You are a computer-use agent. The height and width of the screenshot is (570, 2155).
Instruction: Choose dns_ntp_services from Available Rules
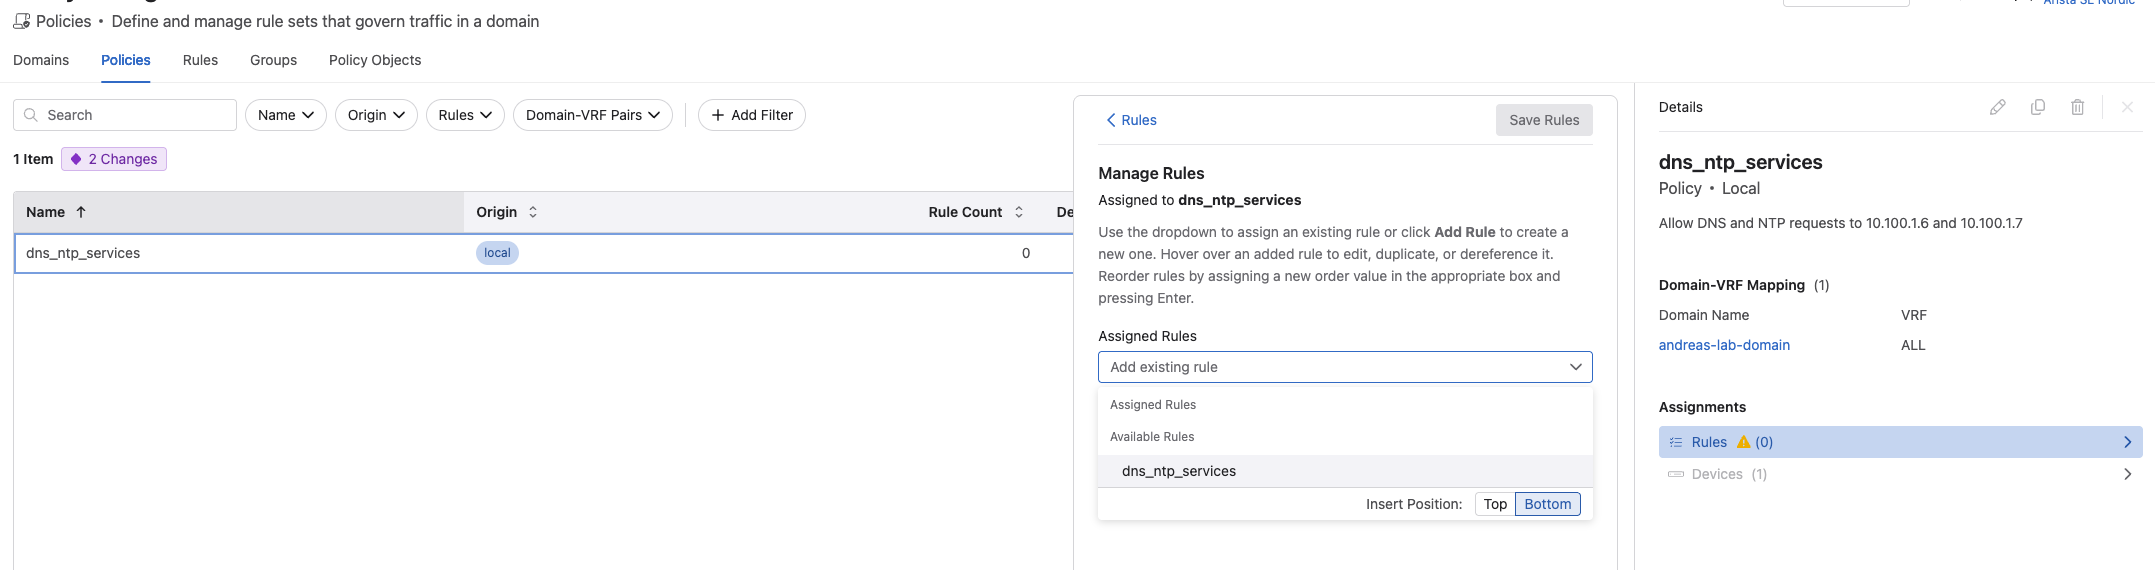click(1345, 471)
